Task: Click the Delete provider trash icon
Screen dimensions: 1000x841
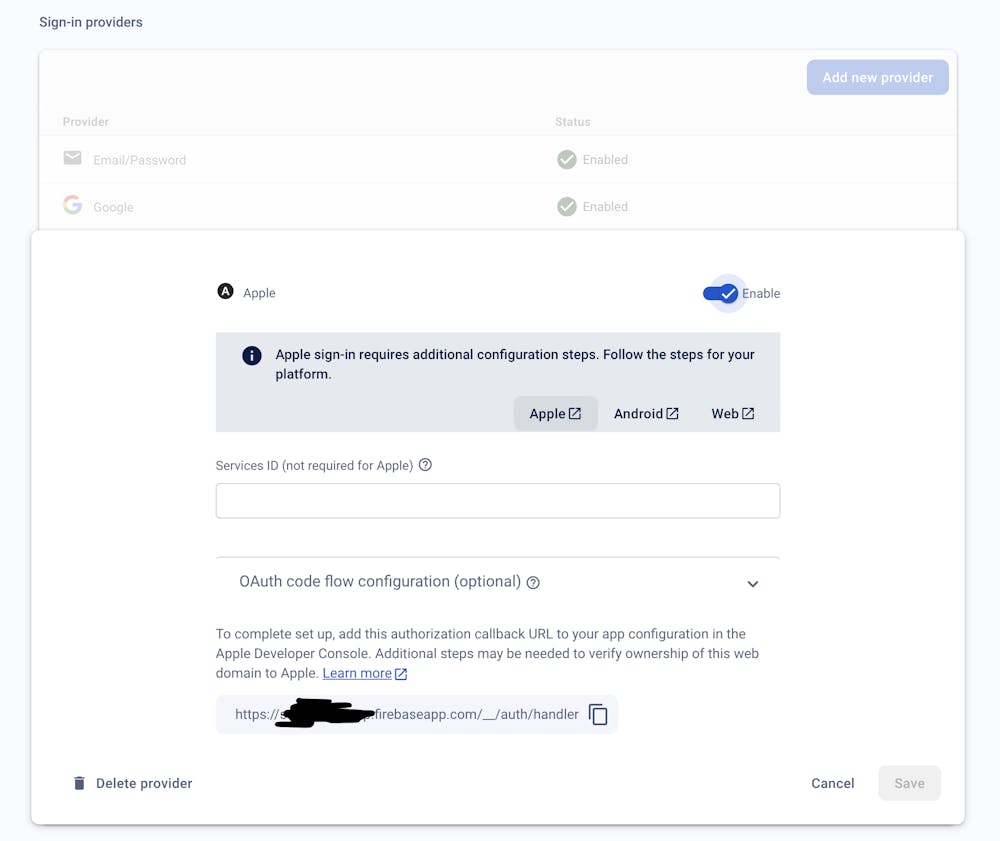Action: point(80,783)
